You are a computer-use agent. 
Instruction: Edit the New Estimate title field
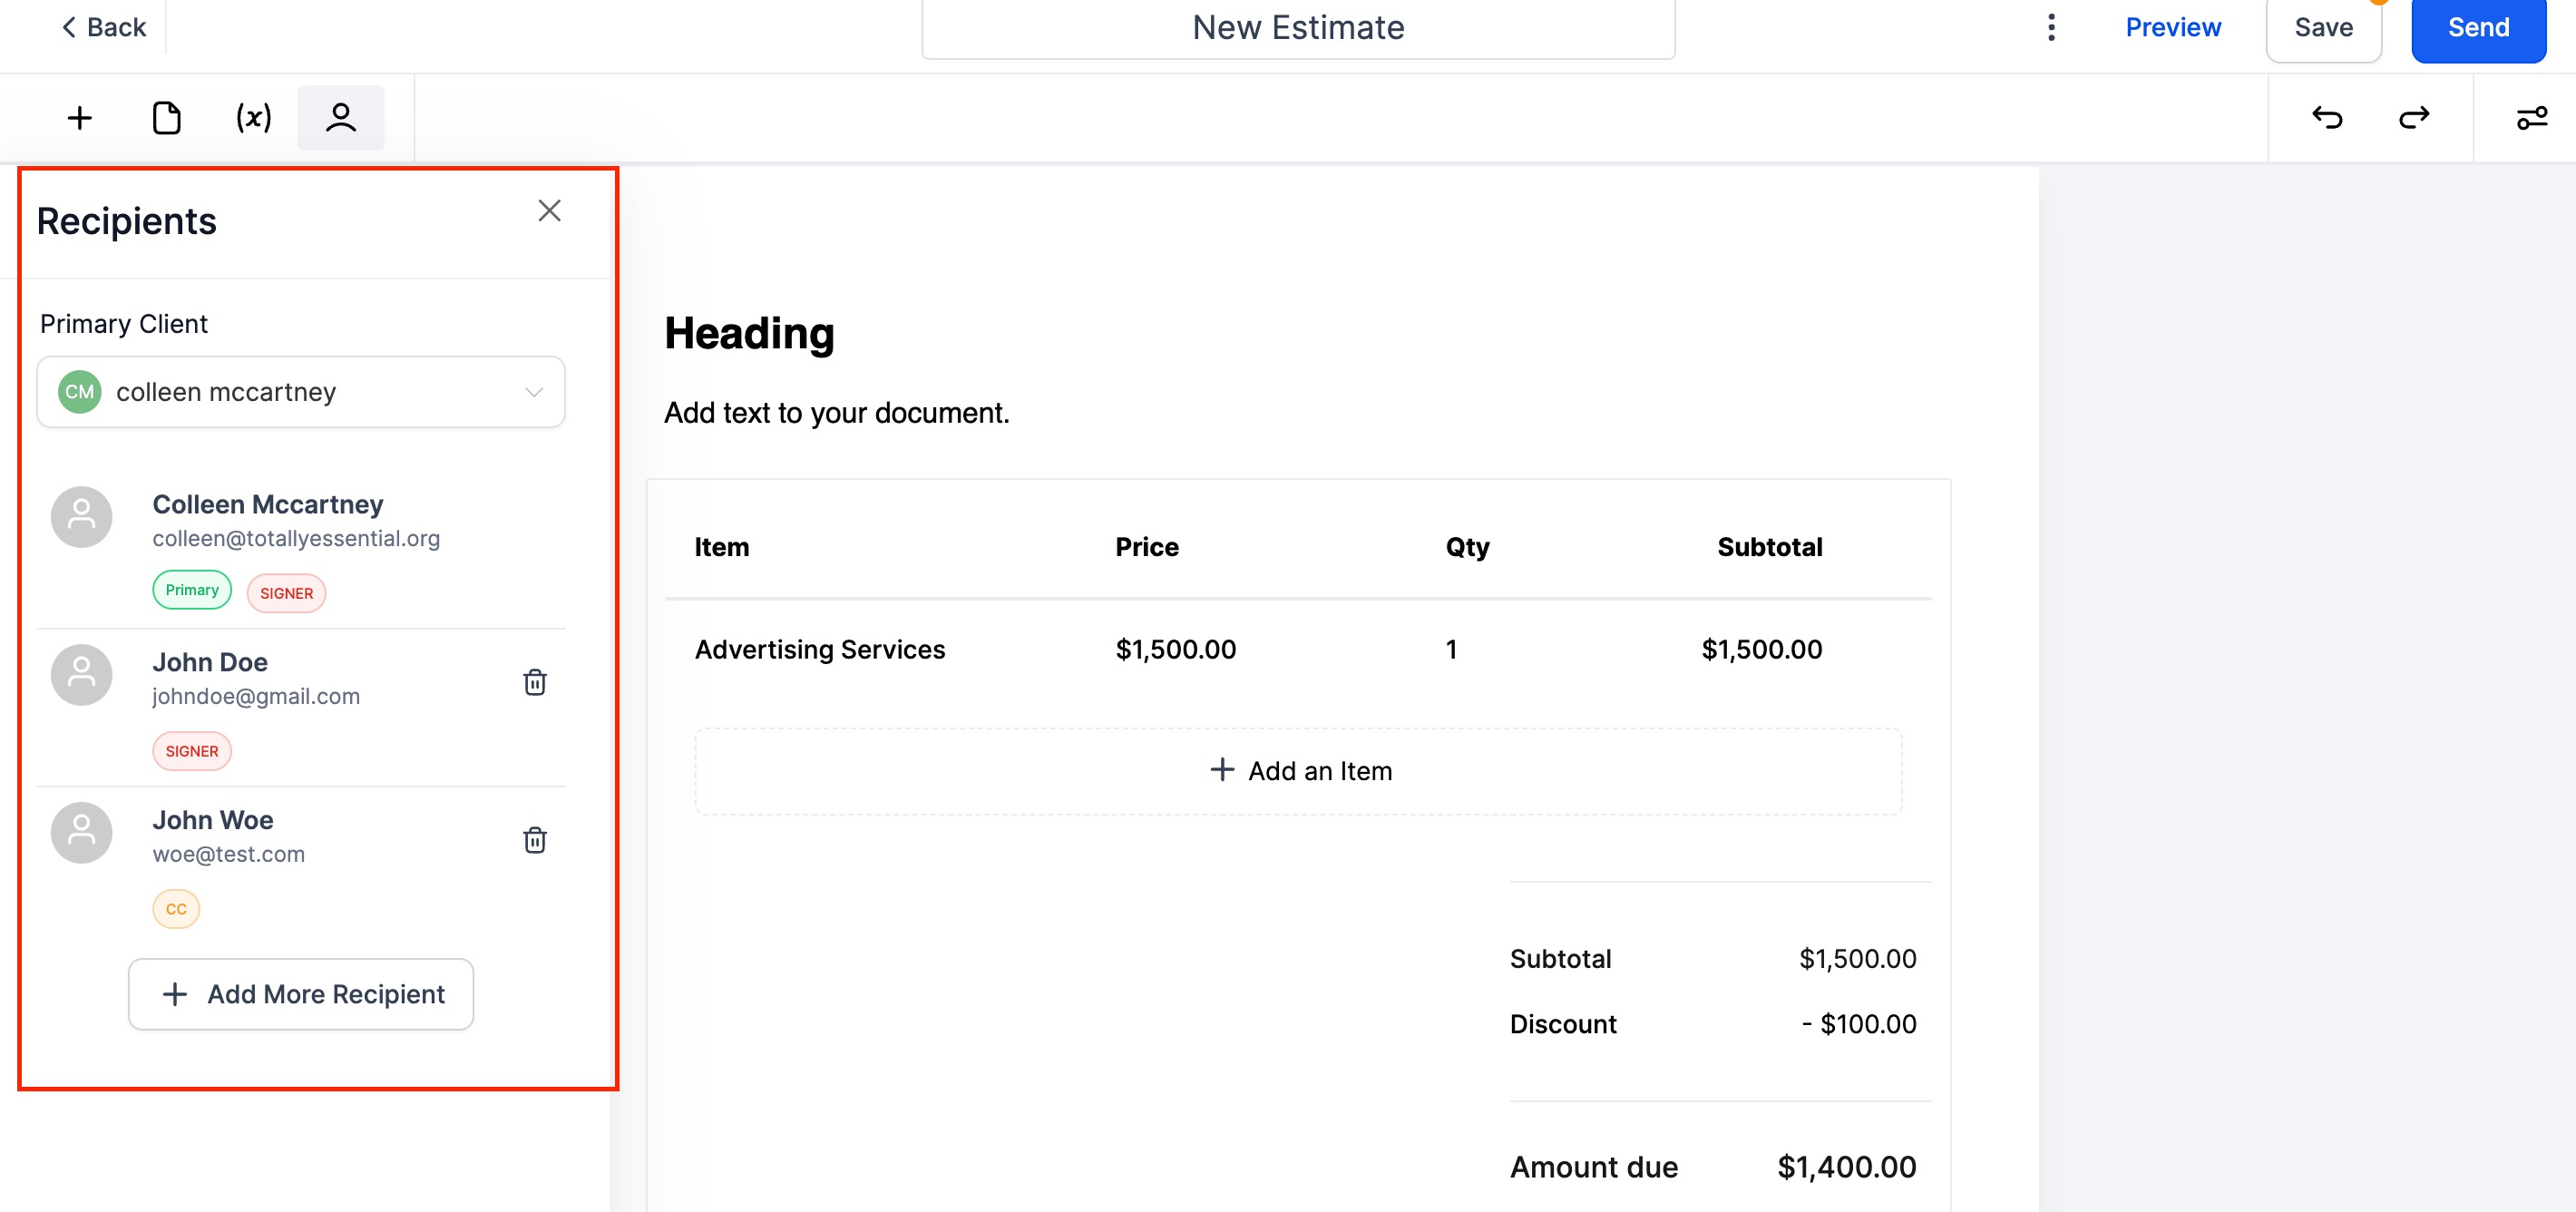1298,28
